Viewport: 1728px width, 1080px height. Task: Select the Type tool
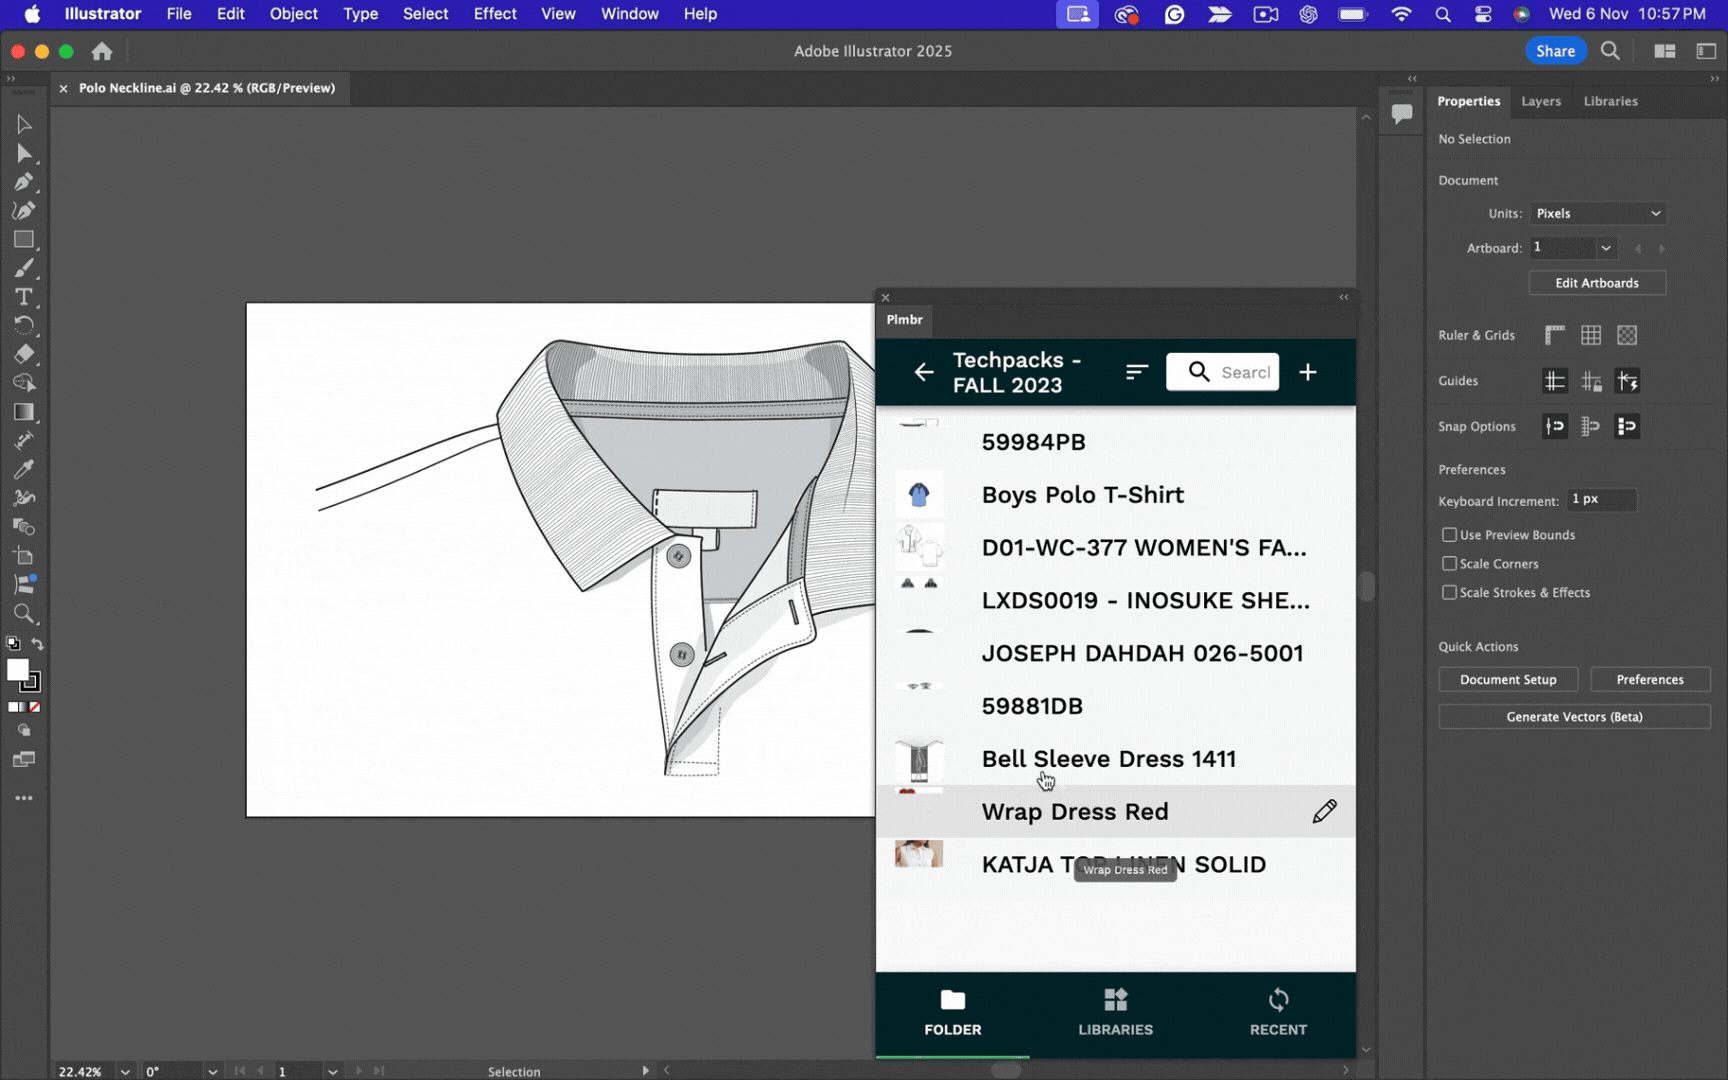point(24,297)
